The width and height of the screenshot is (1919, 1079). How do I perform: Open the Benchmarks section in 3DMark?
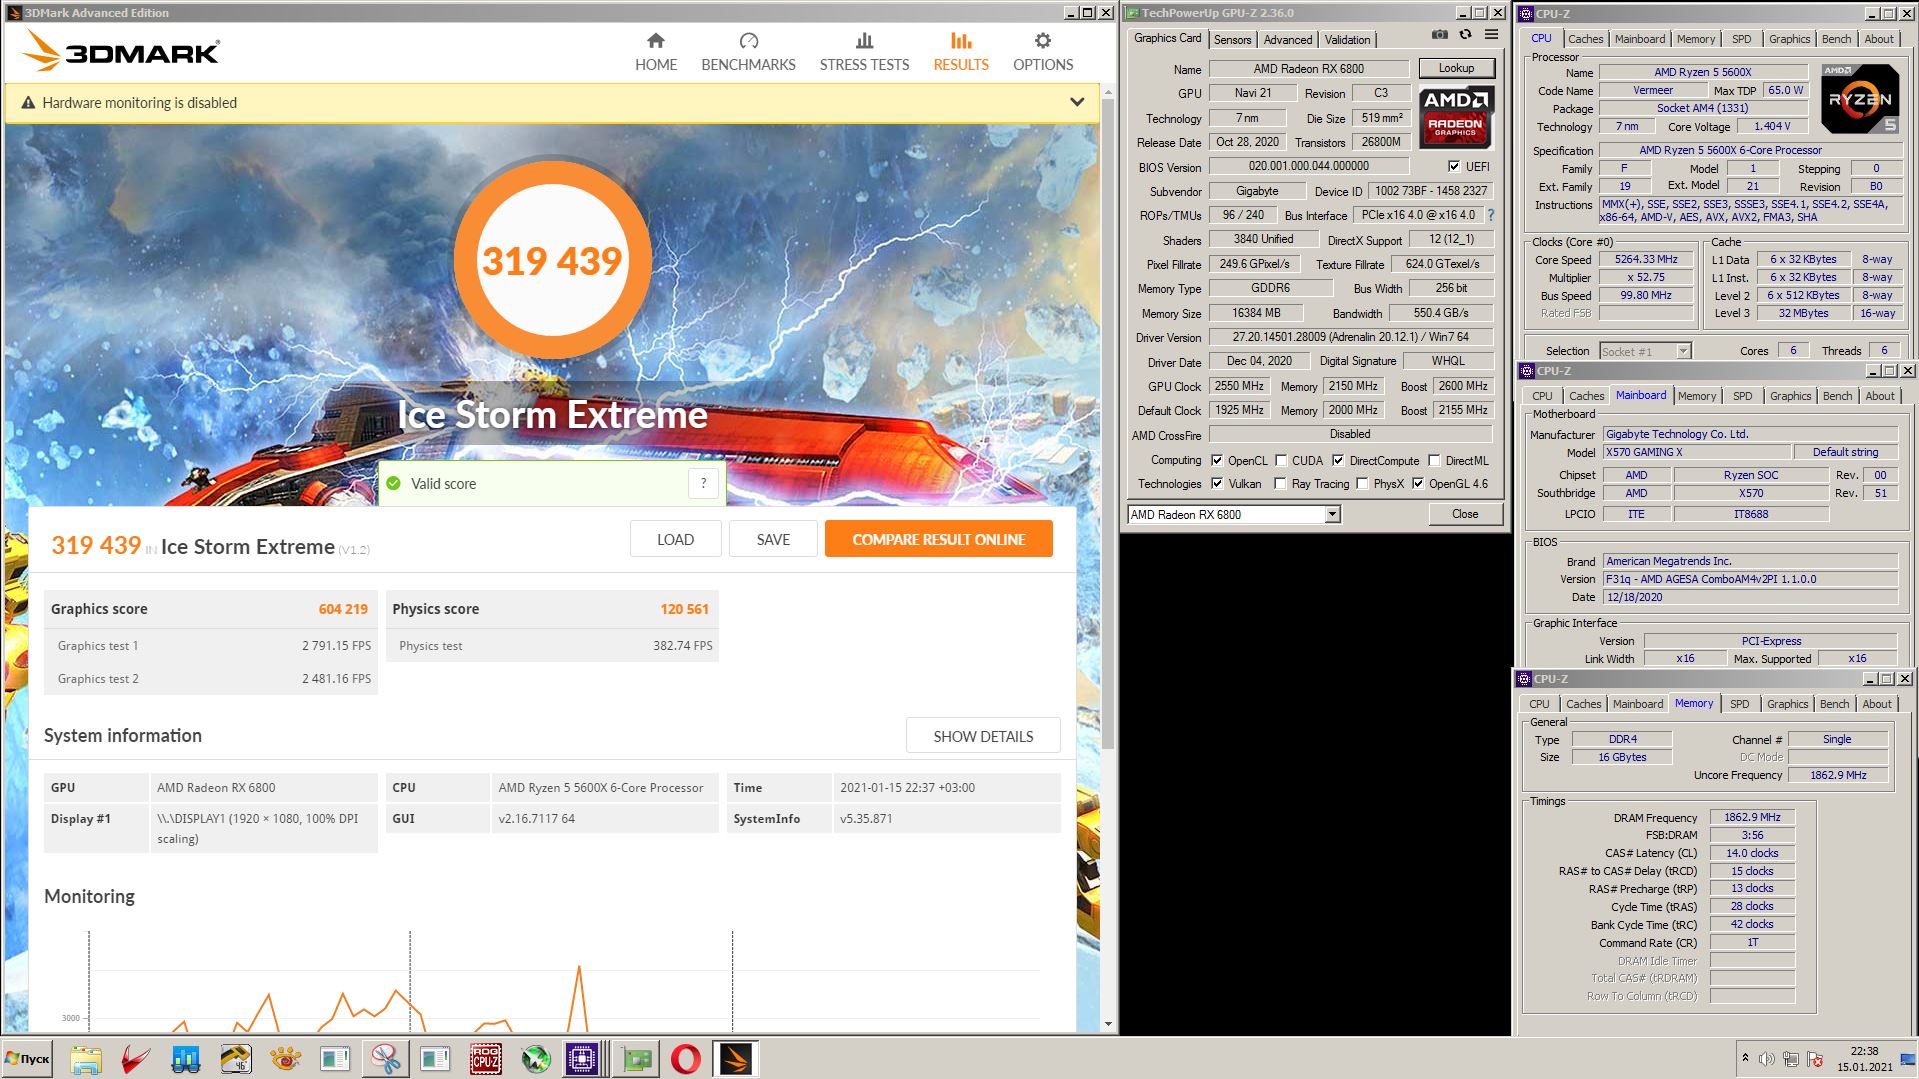[x=748, y=52]
